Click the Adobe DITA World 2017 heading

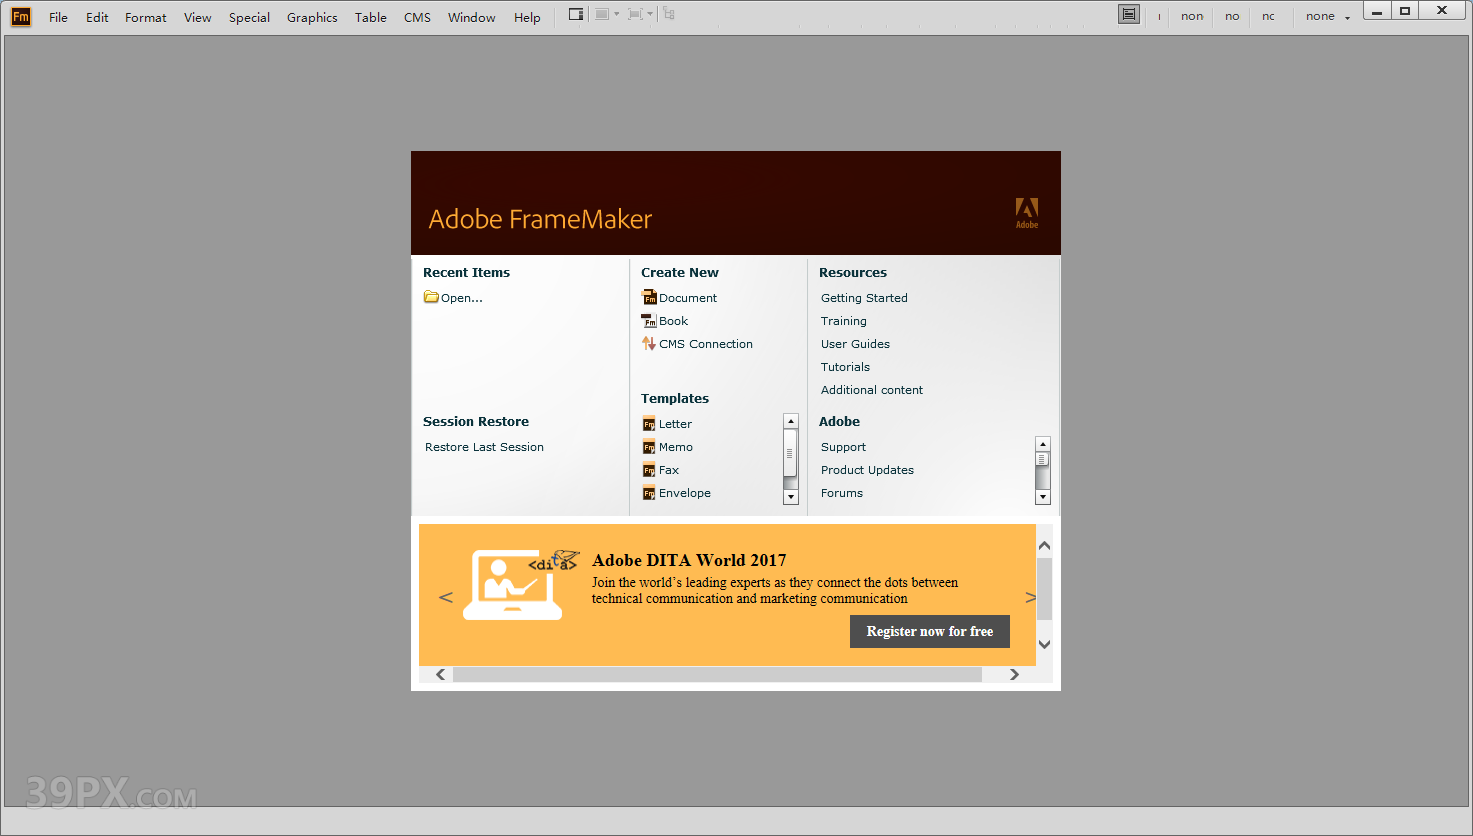(689, 560)
